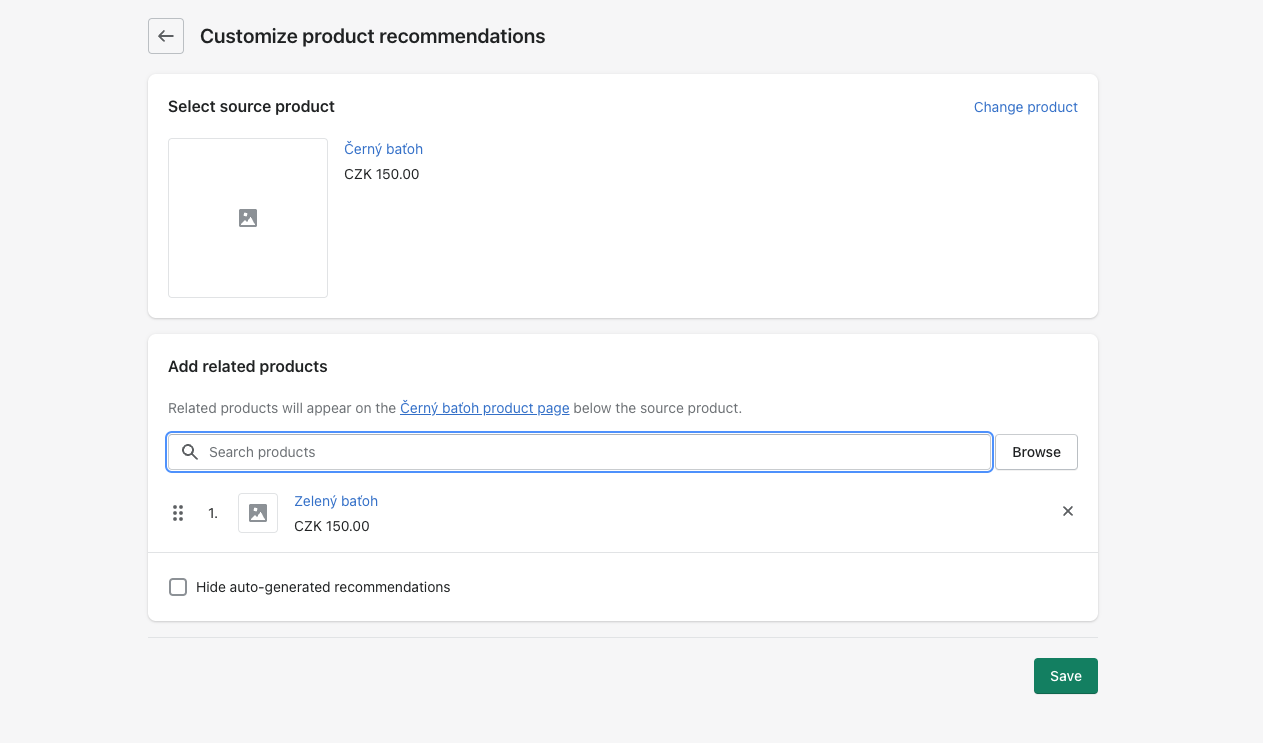Click the Customize product recommendations heading
The image size is (1263, 743).
coord(372,36)
